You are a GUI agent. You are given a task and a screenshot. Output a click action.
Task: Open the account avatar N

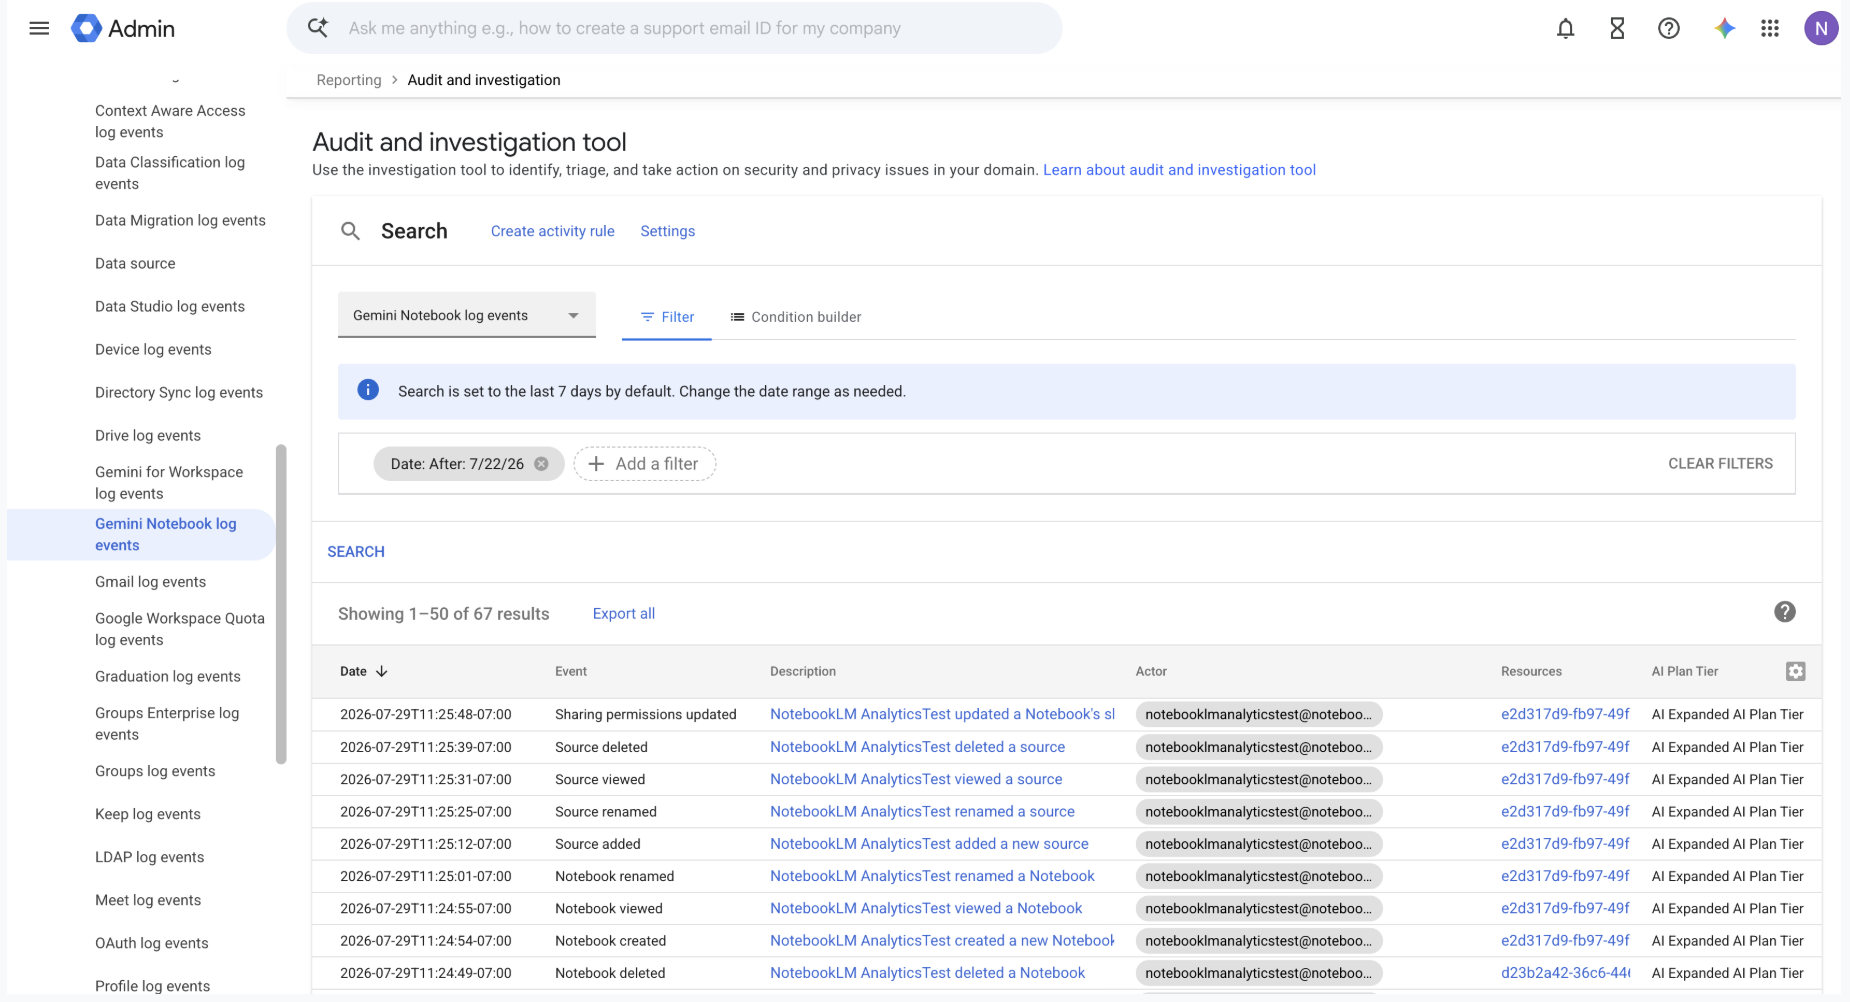coord(1821,28)
